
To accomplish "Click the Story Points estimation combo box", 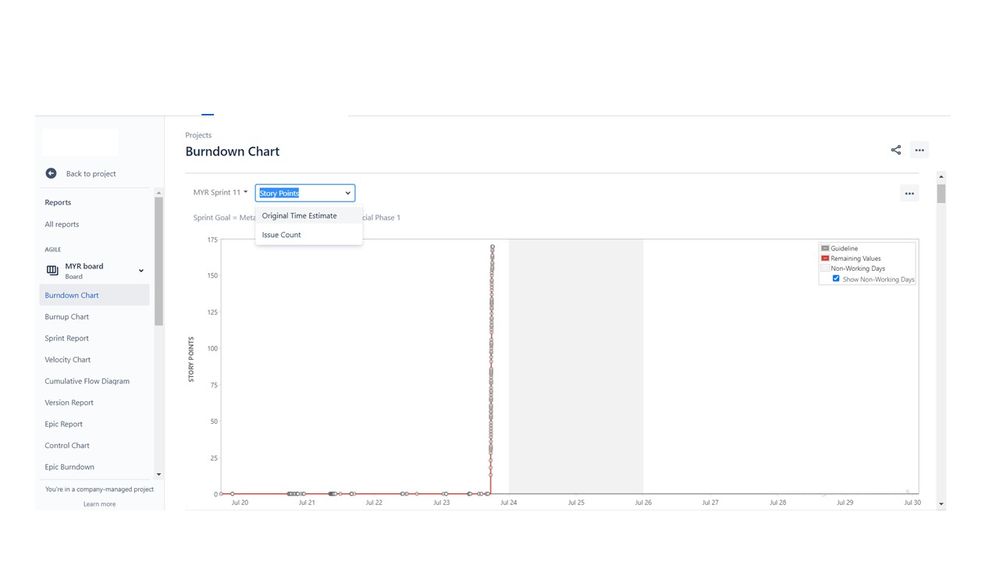I will (x=305, y=193).
